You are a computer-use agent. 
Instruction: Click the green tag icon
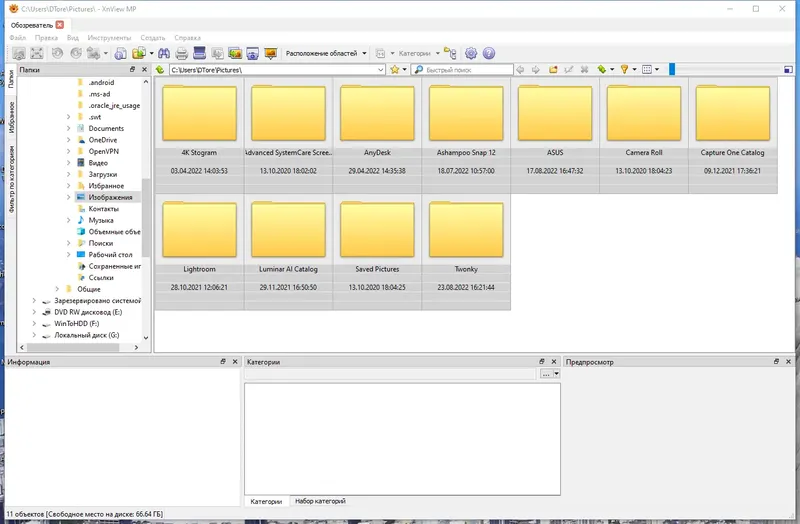pos(602,69)
